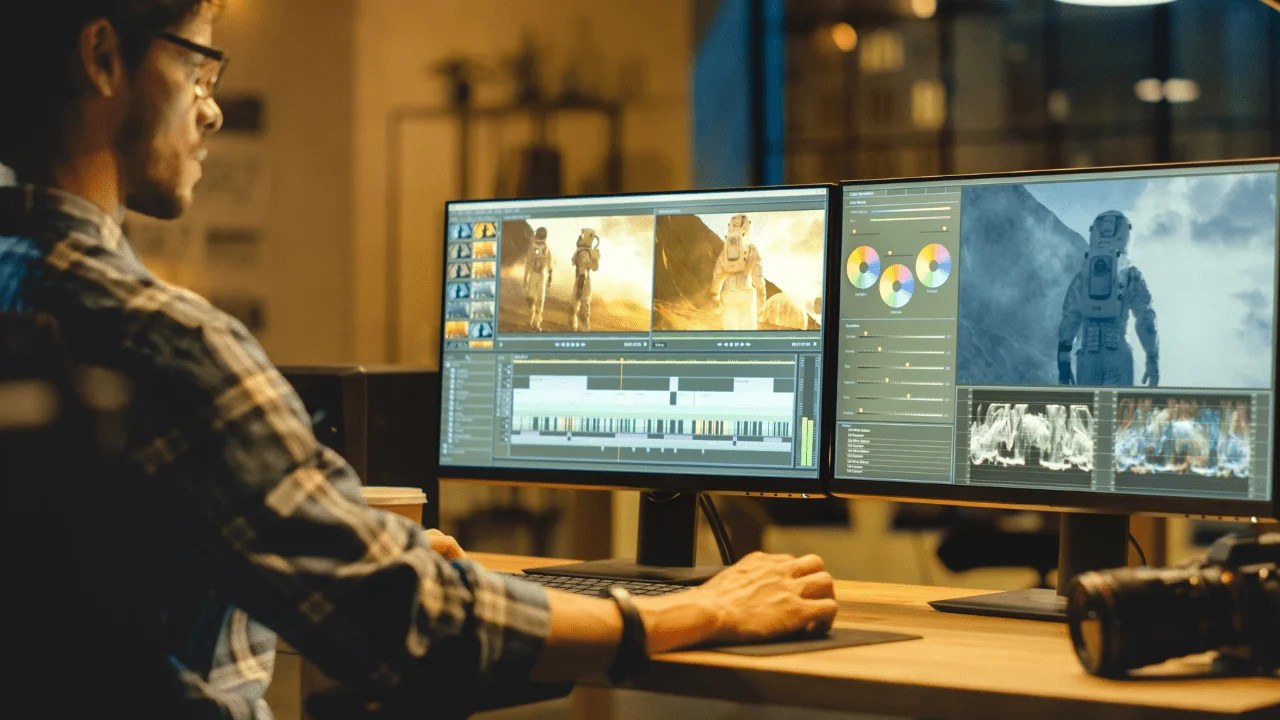Click the go-to-start icon in source transport controls
Viewport: 1280px width, 720px height.
pos(556,344)
